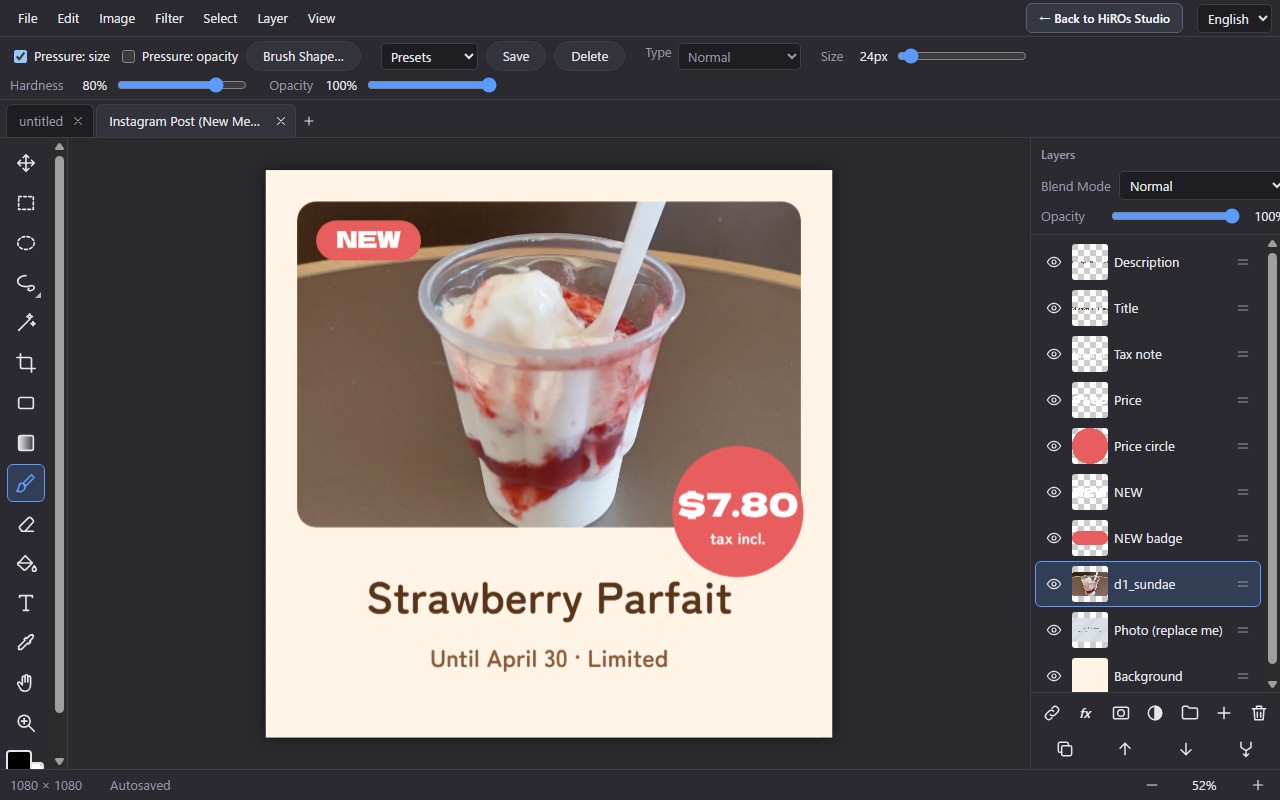Select the Gradient tool
The height and width of the screenshot is (800, 1280).
(26, 443)
